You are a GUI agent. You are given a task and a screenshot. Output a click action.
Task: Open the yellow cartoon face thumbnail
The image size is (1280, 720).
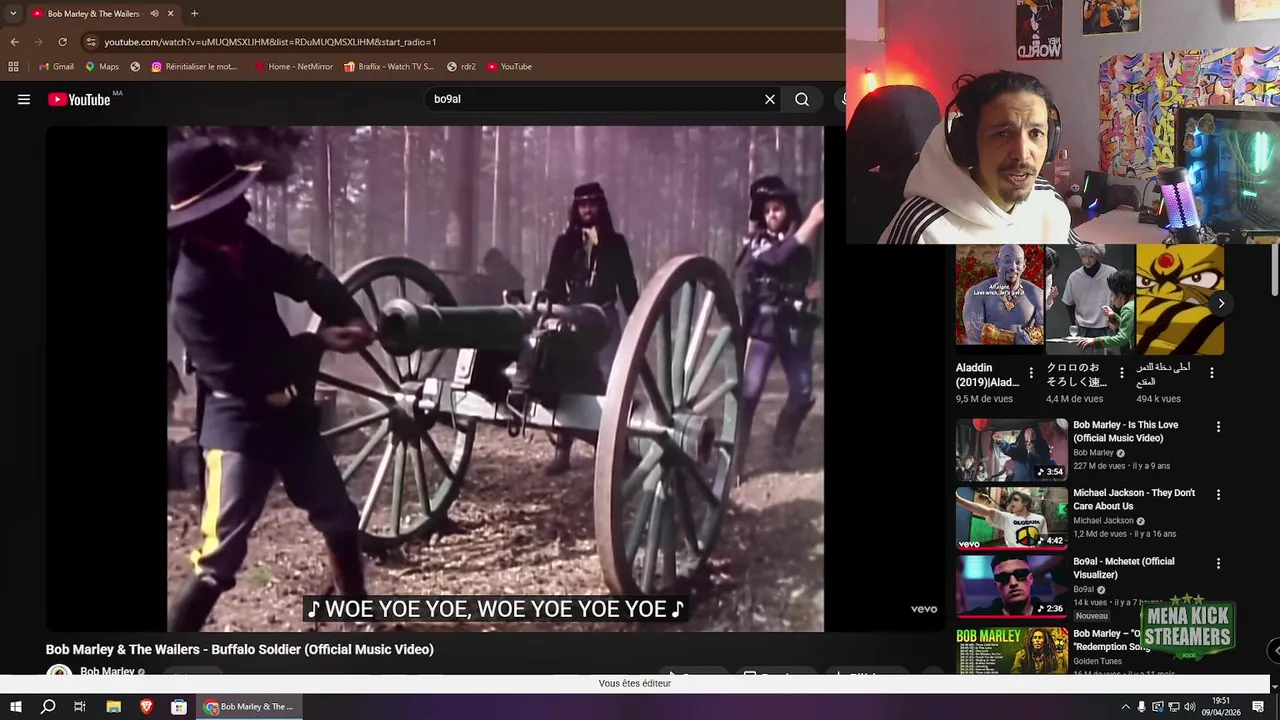(x=1180, y=300)
